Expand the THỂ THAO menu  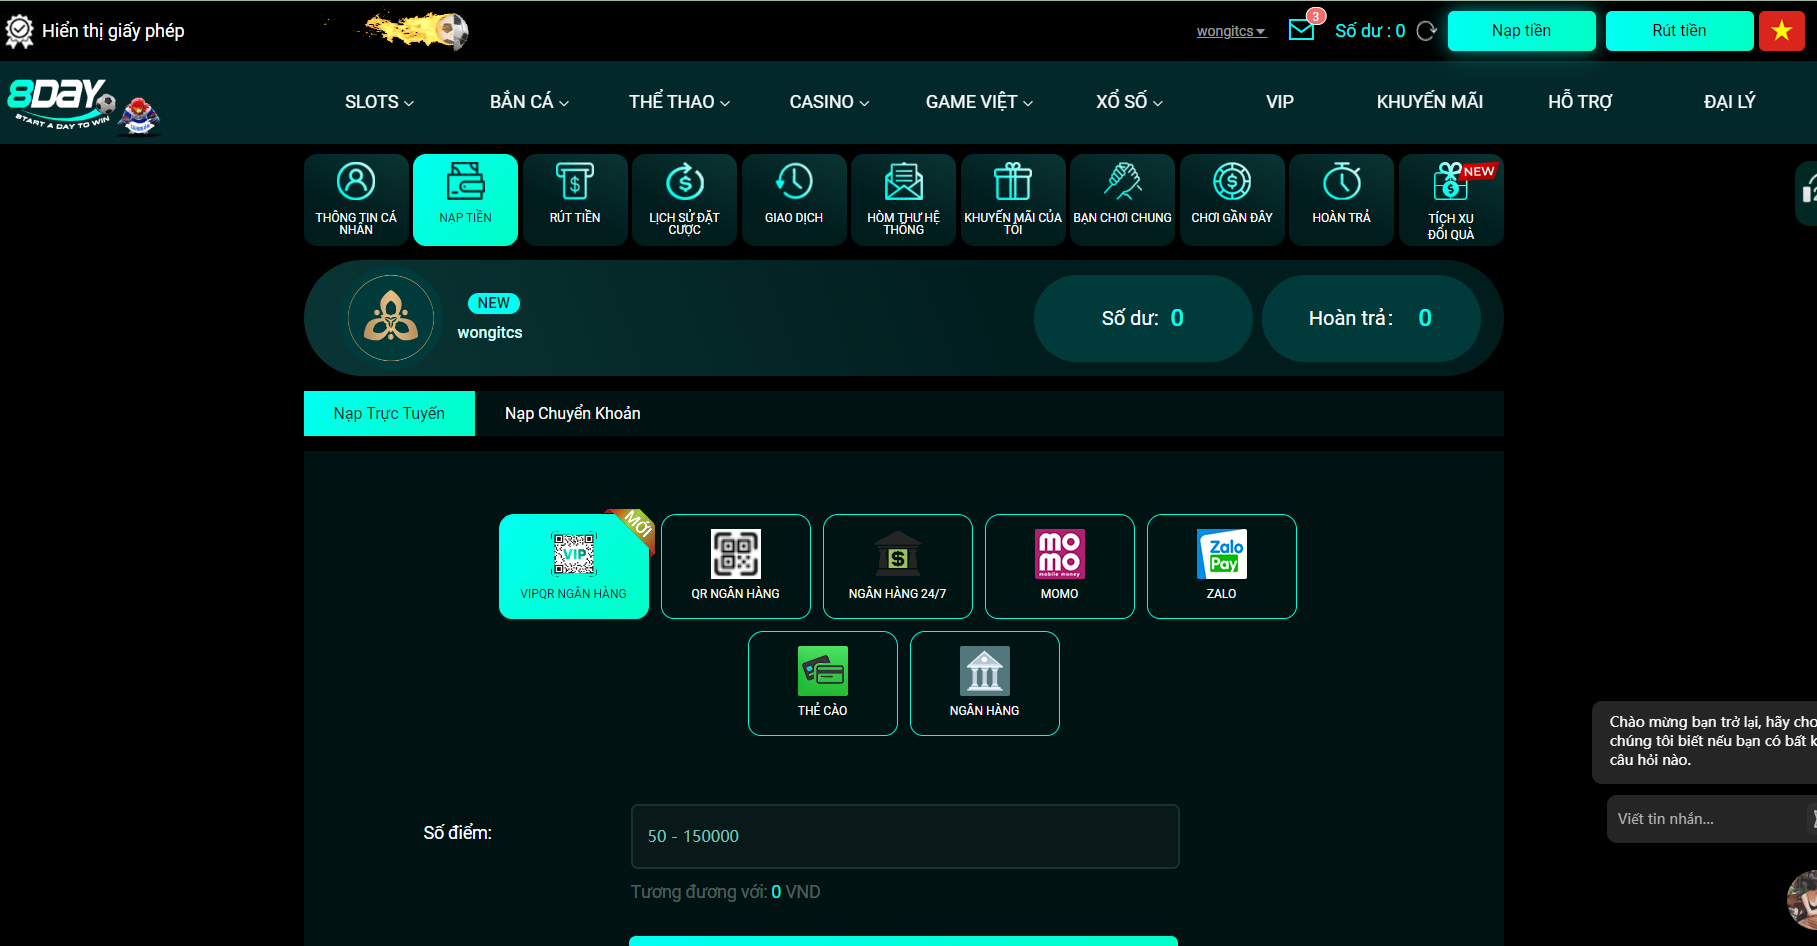point(679,102)
